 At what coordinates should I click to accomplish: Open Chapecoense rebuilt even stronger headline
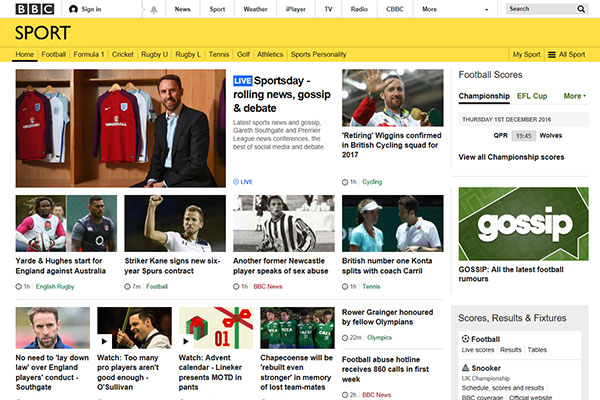[297, 372]
